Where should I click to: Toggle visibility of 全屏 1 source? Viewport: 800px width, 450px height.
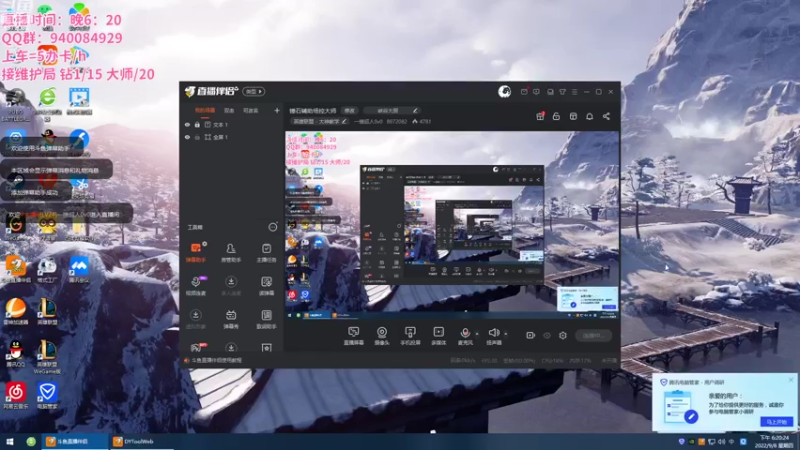click(x=187, y=137)
